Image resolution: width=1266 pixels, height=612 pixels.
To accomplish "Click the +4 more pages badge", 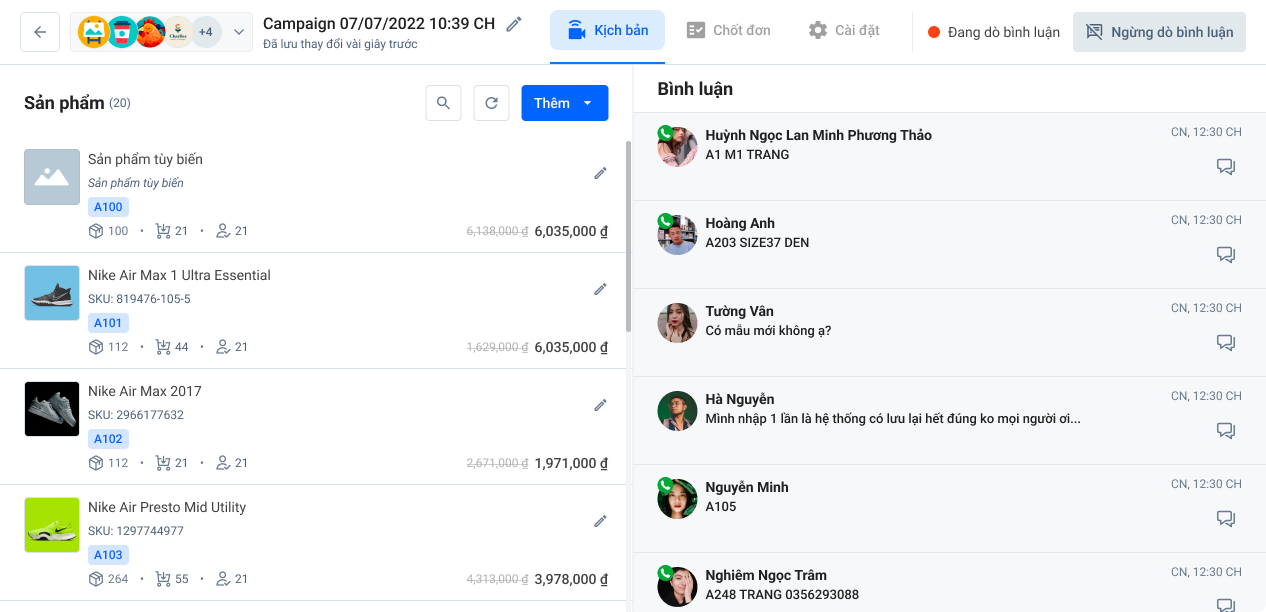I will click(205, 32).
